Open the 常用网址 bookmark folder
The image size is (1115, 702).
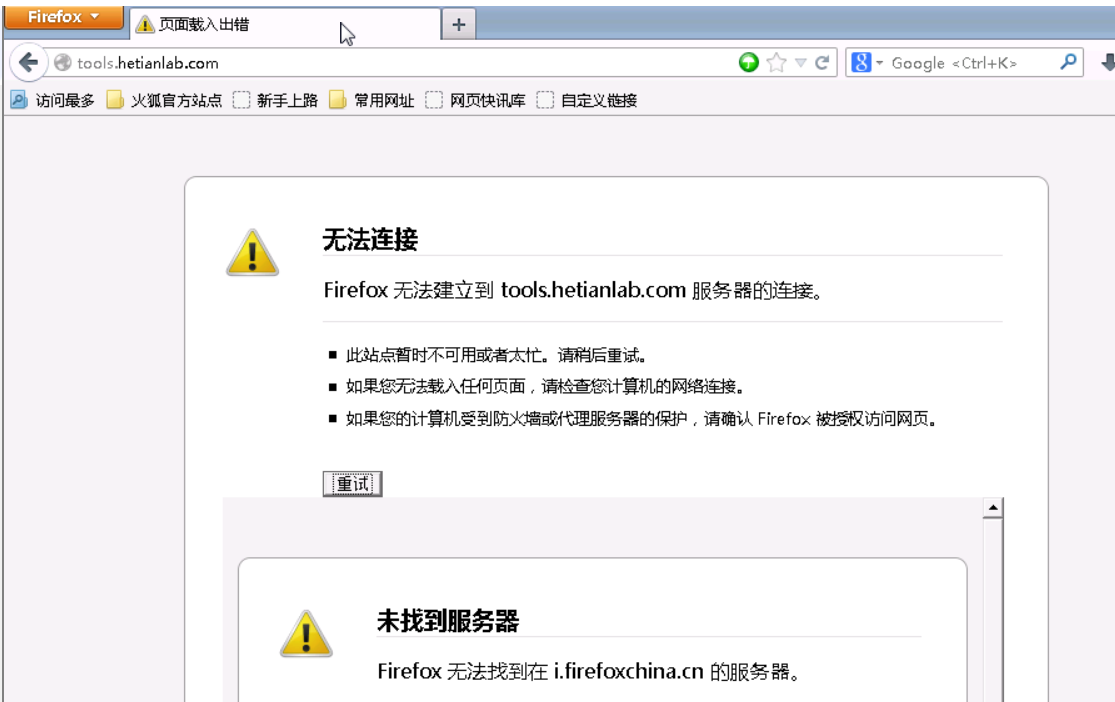pyautogui.click(x=372, y=100)
